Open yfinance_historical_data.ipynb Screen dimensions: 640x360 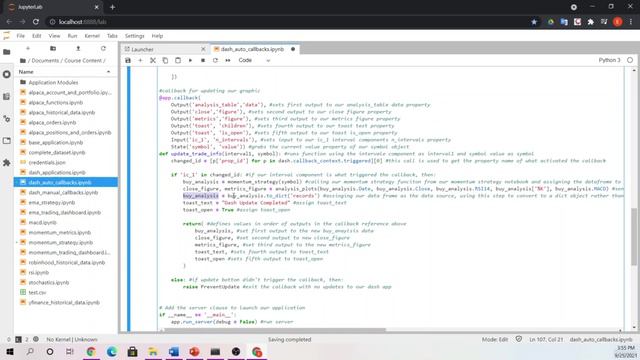click(64, 302)
